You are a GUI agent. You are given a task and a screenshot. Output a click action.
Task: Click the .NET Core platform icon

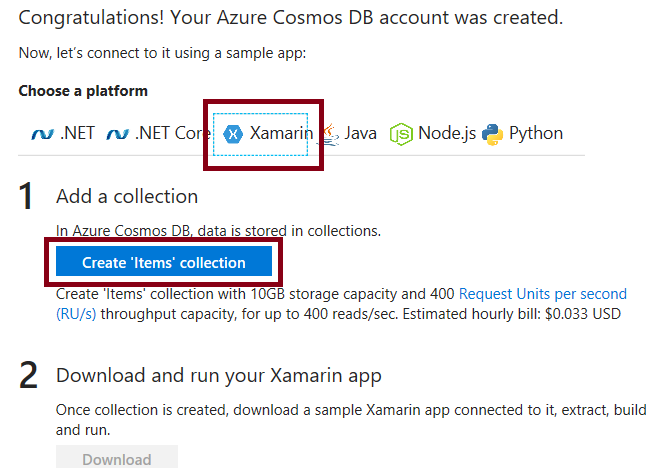[117, 134]
